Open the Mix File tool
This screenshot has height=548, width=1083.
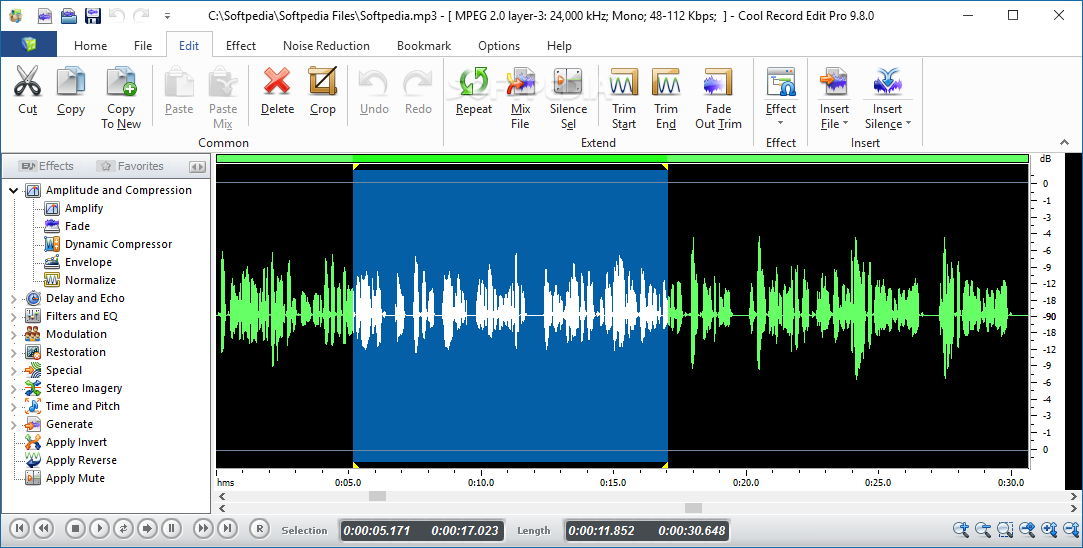point(520,82)
